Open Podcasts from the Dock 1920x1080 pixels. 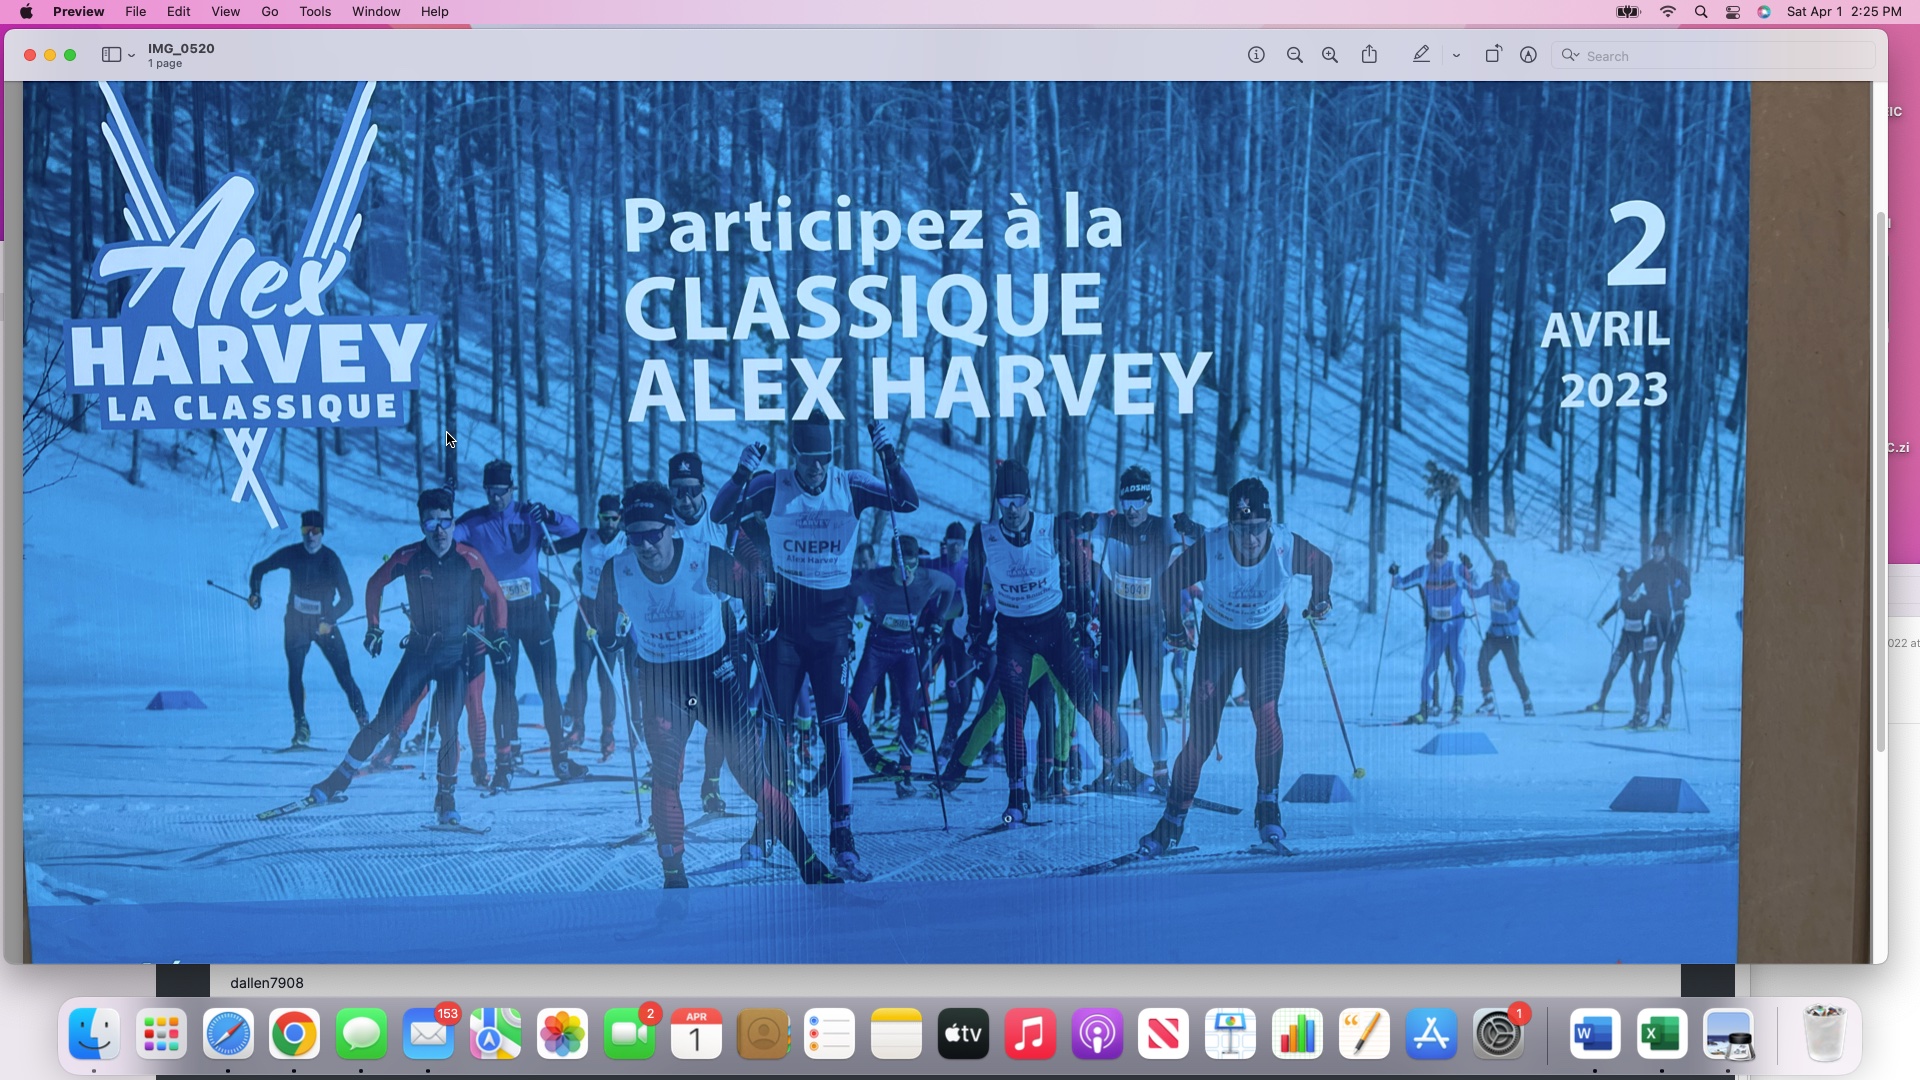tap(1097, 1034)
